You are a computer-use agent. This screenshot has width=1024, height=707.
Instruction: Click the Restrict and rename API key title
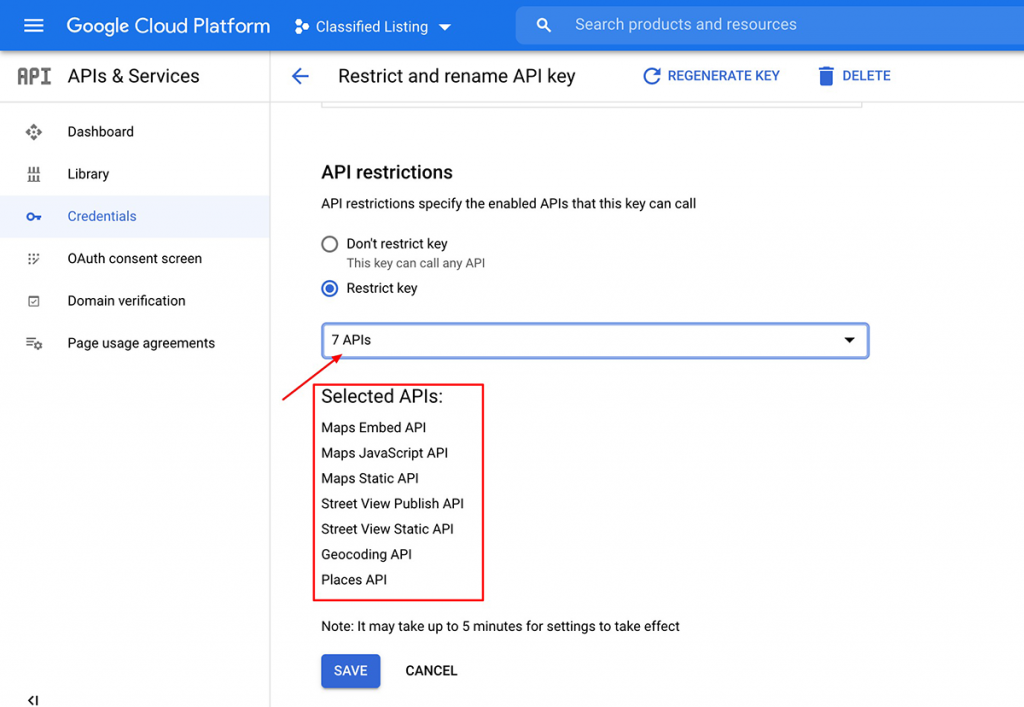(x=456, y=76)
